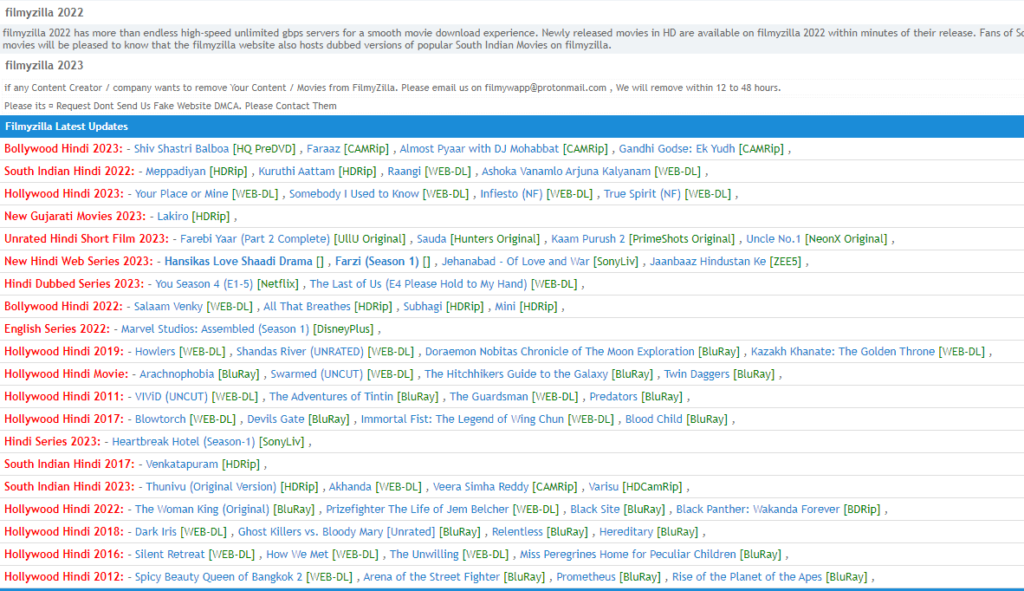Open Heartbreak Hotel (Season-1) link
Viewport: 1024px width, 591px height.
(184, 441)
